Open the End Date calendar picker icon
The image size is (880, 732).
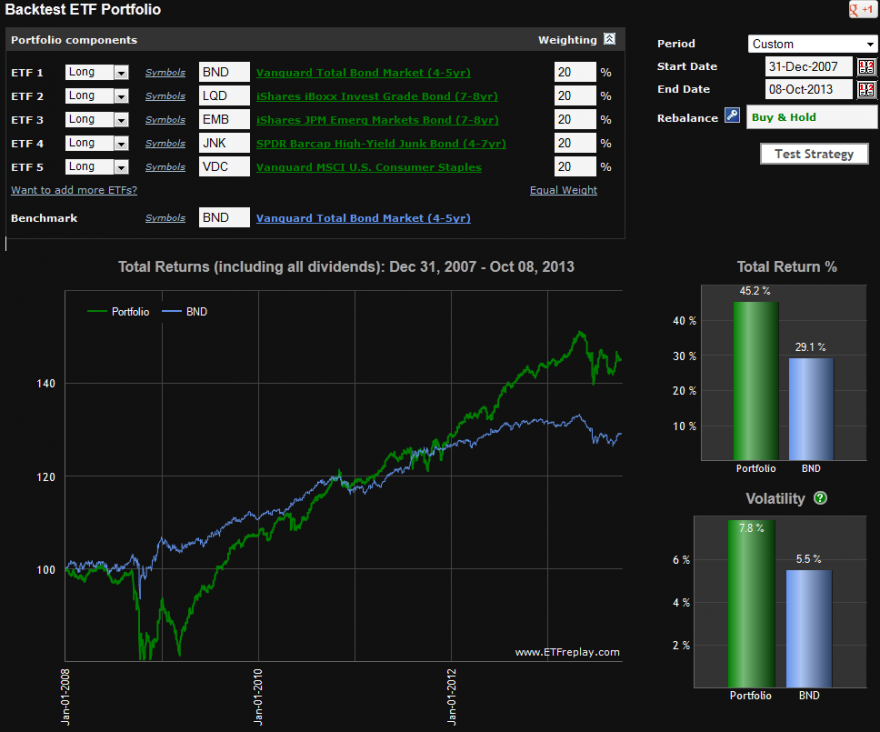[x=866, y=89]
